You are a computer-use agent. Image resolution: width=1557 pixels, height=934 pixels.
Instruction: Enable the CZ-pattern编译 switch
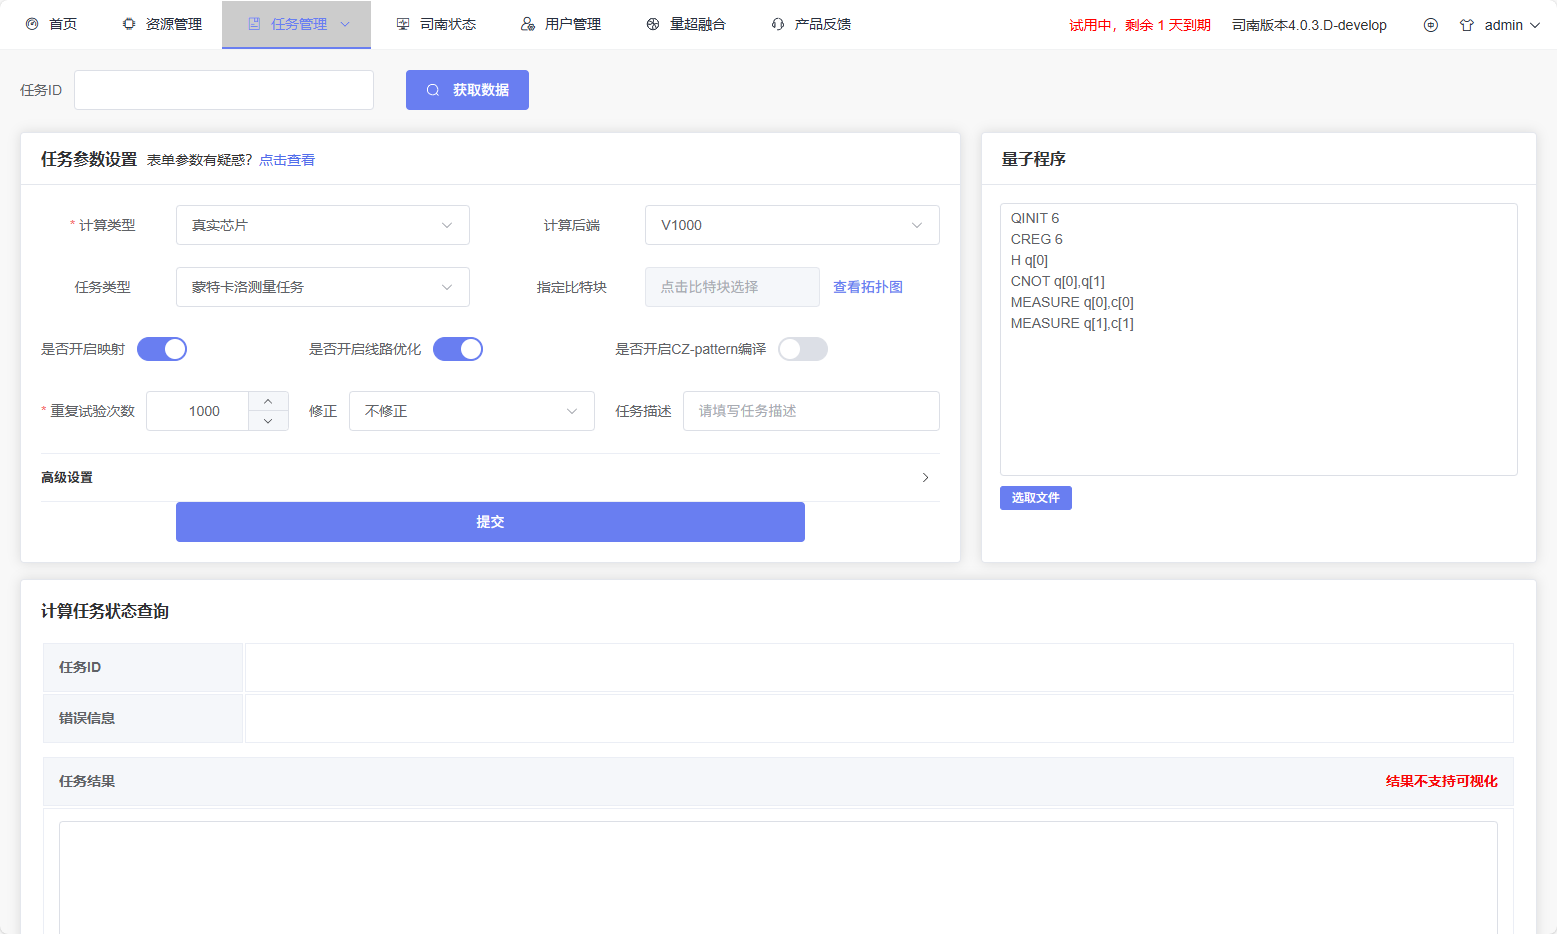(x=803, y=349)
